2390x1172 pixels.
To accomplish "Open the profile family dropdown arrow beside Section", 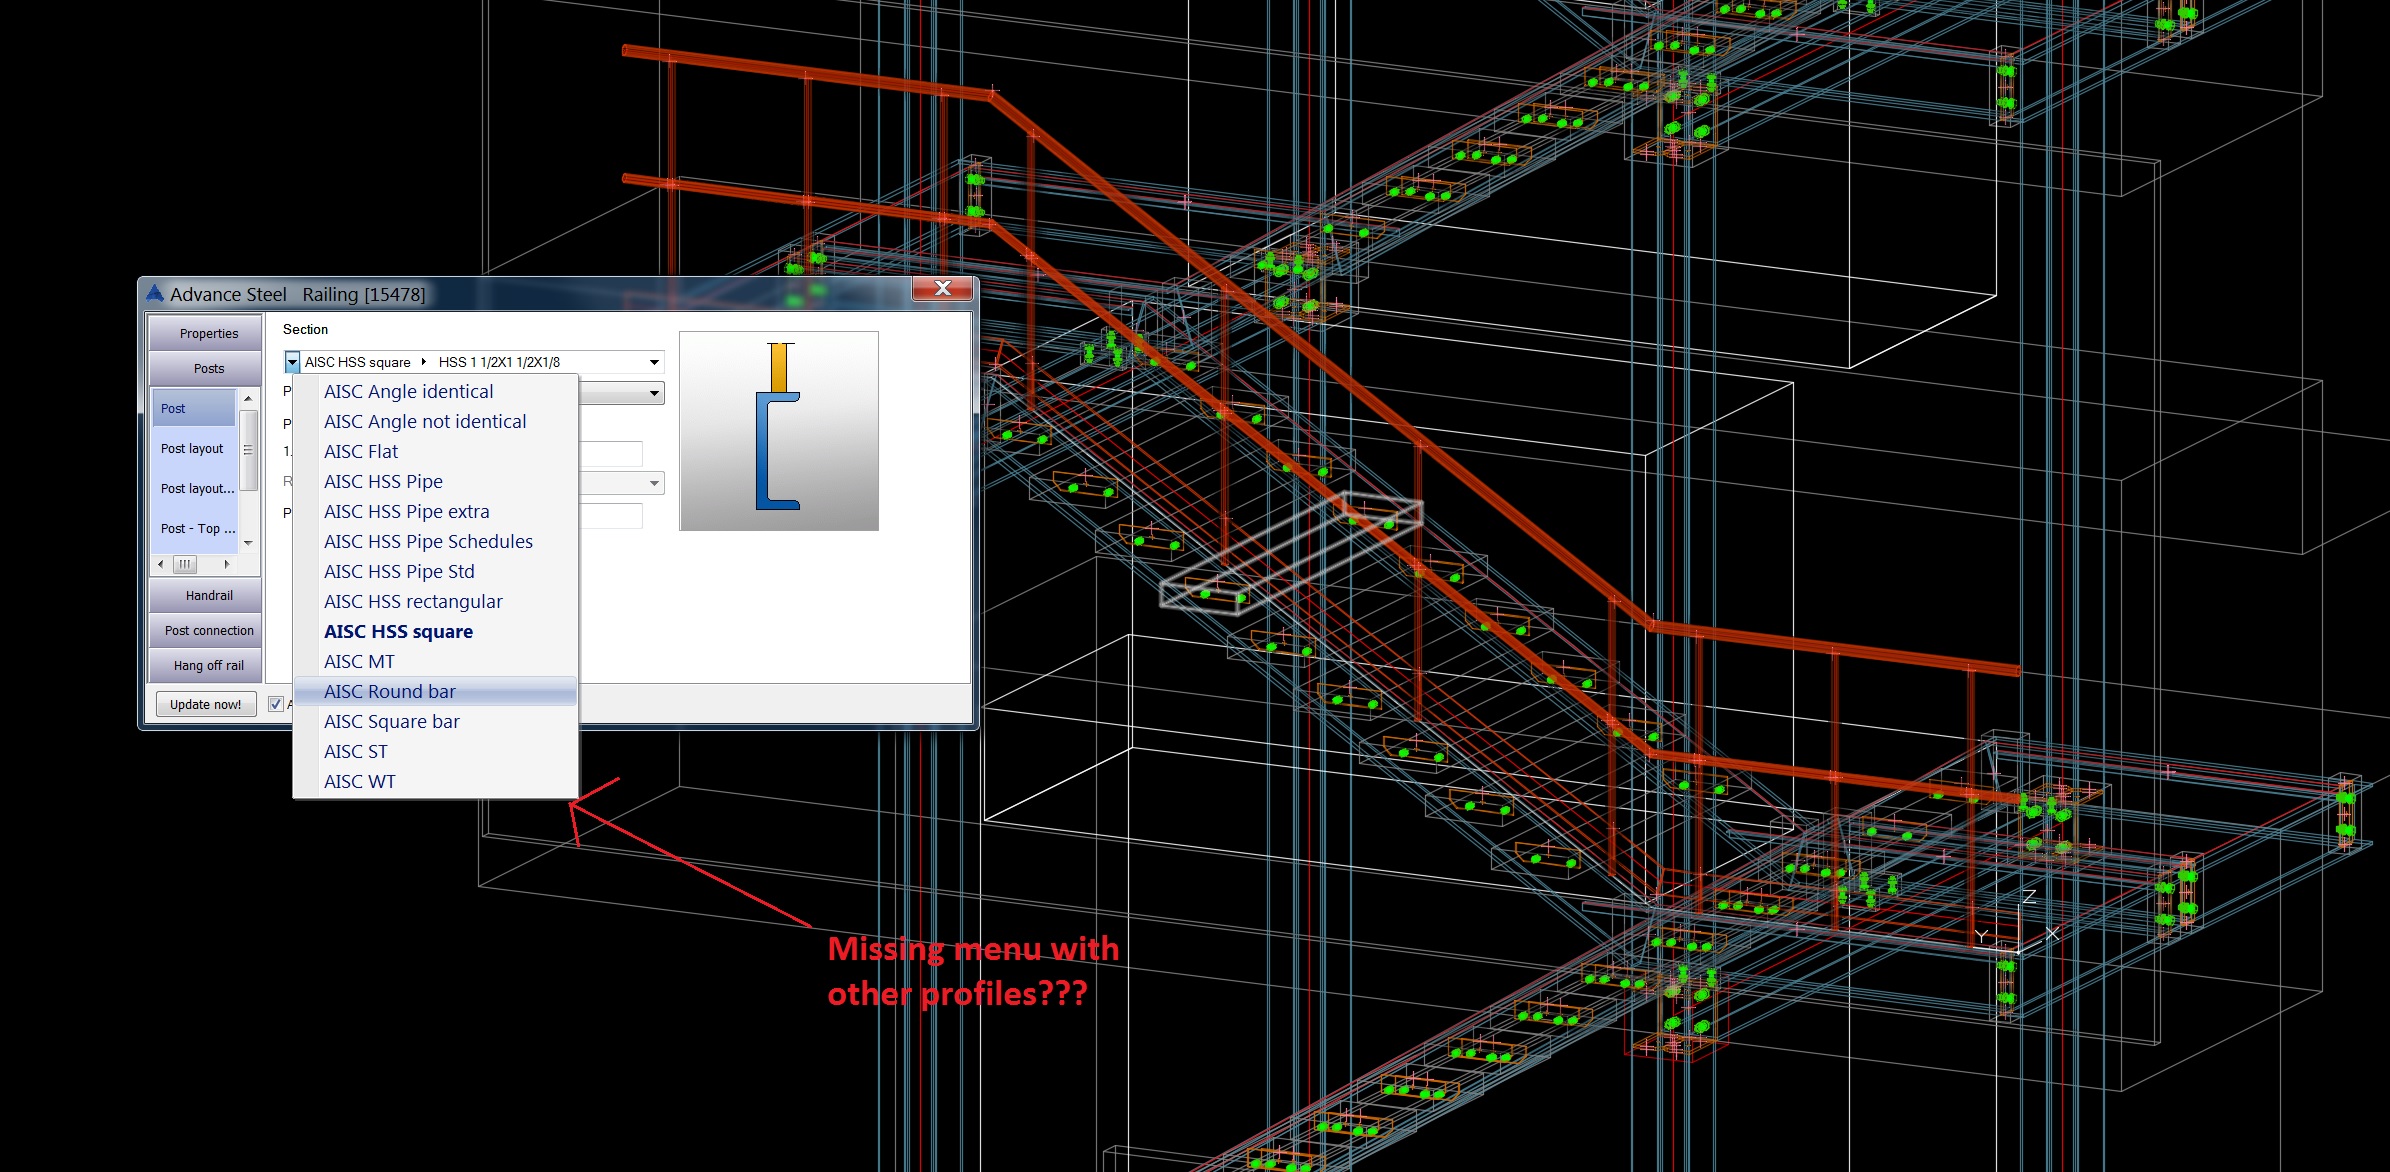I will click(x=291, y=362).
